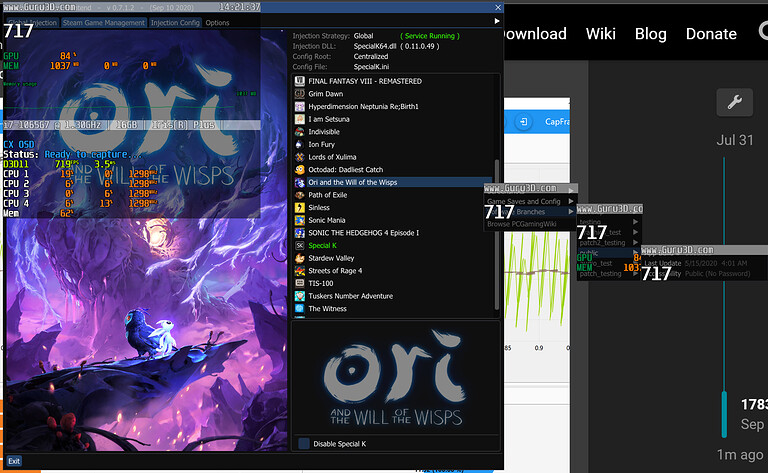The width and height of the screenshot is (768, 473).
Task: Choose the Special K entry icon
Action: (300, 245)
